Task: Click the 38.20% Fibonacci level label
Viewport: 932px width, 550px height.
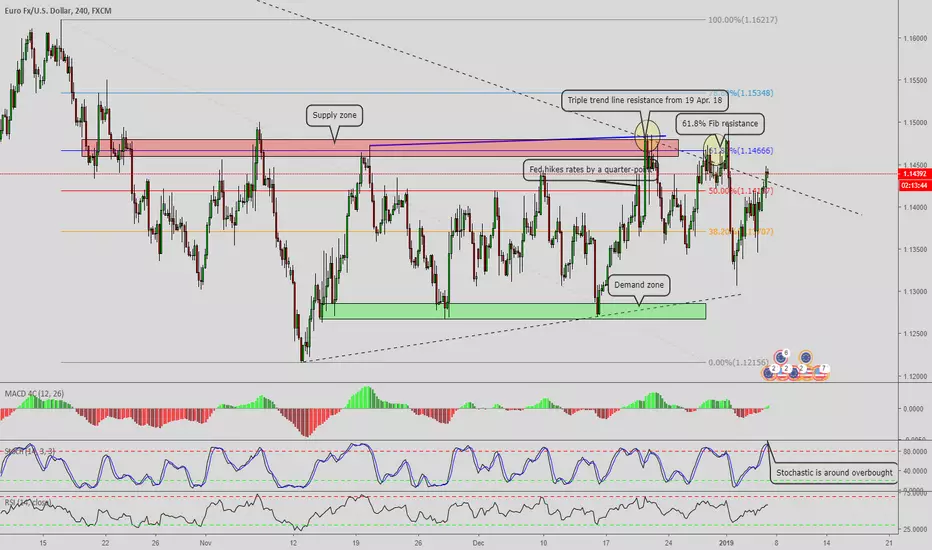Action: click(741, 232)
